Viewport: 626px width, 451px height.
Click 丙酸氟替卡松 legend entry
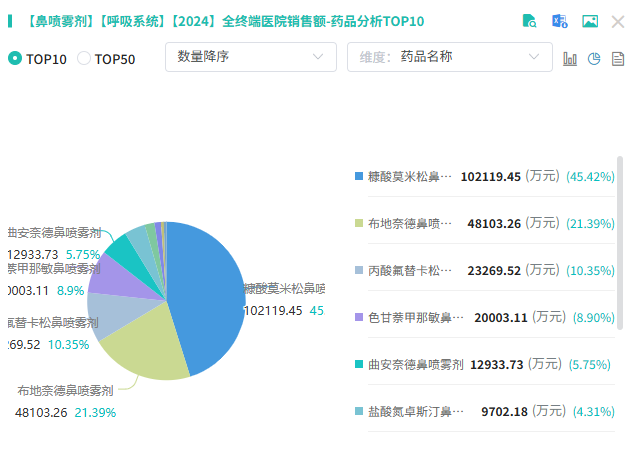[x=410, y=270]
